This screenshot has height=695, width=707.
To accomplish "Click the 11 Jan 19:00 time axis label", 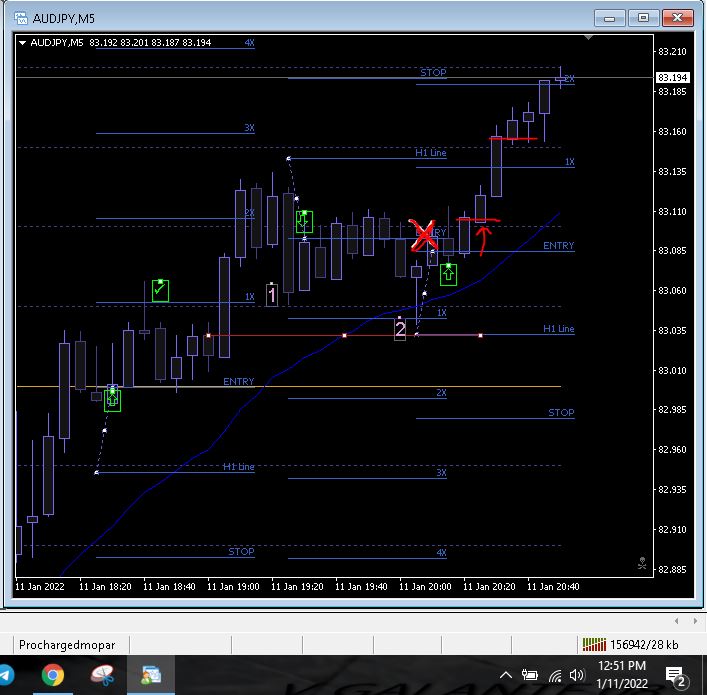I will (233, 587).
